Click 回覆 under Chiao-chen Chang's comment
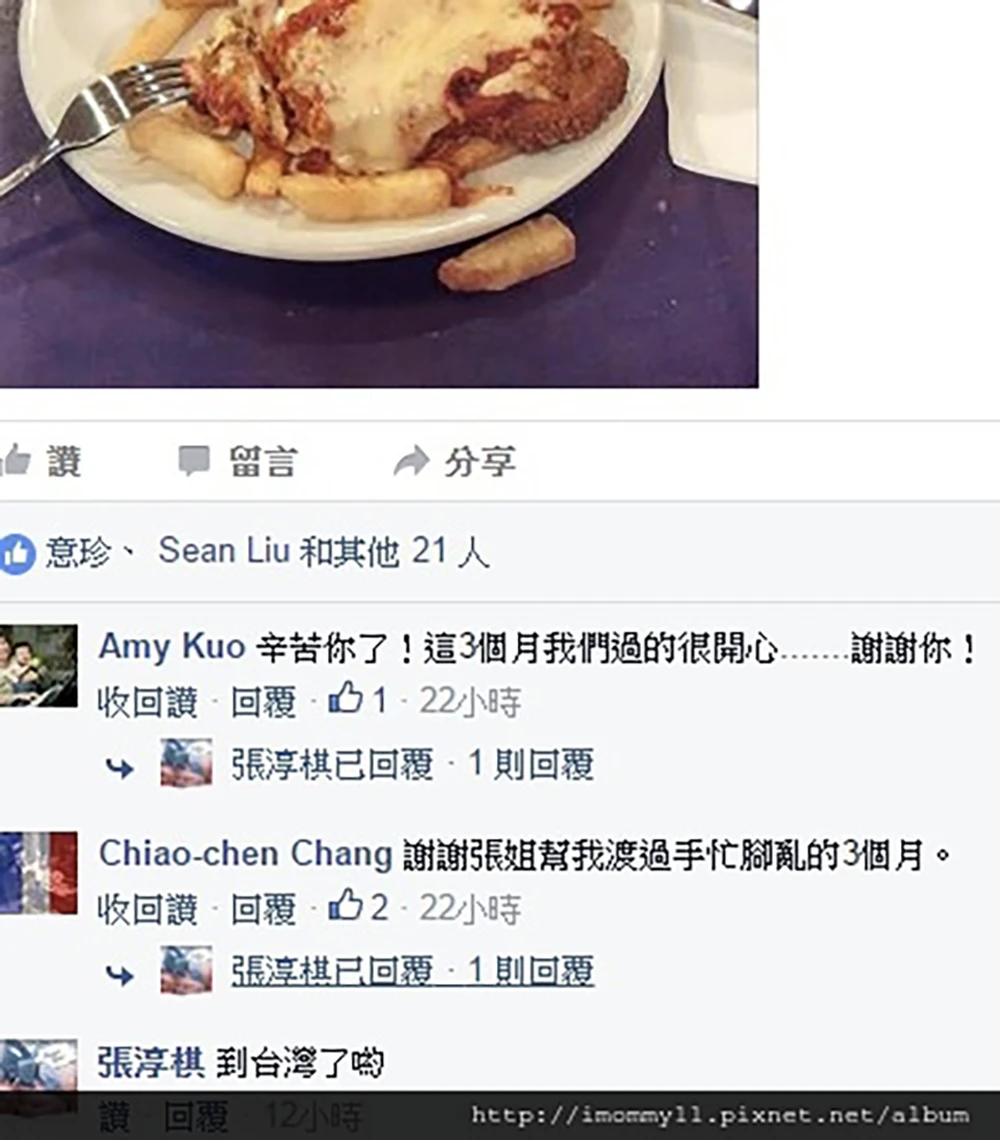 coord(263,909)
